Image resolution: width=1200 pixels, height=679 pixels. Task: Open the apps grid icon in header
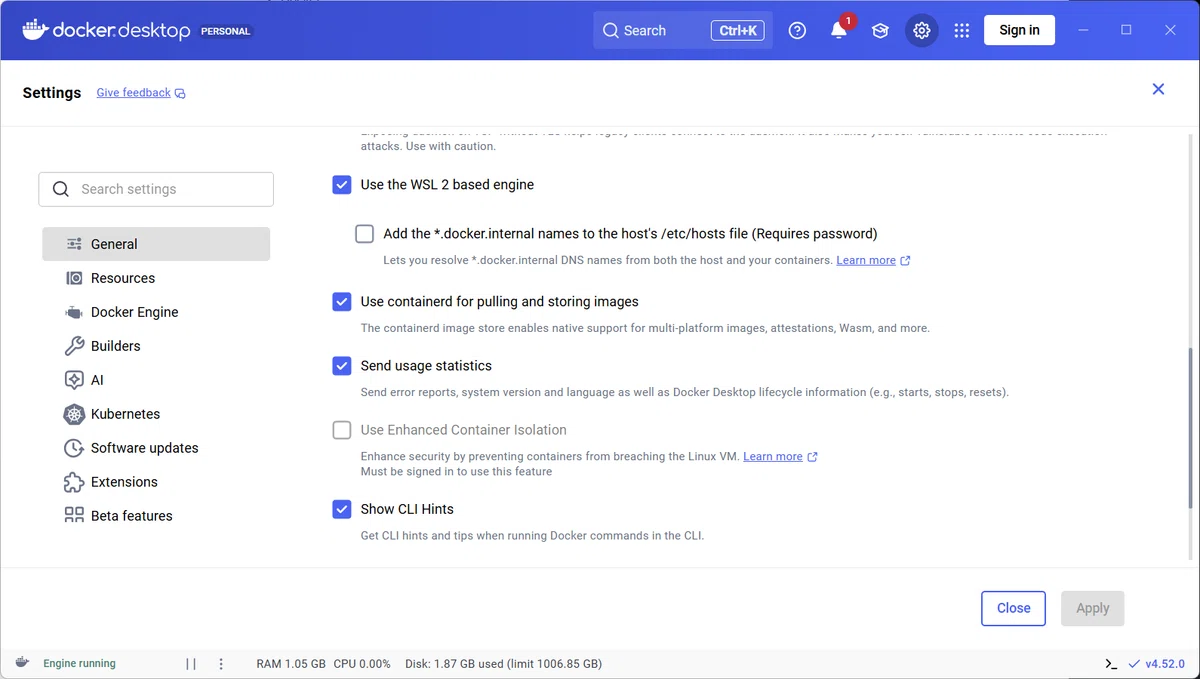click(962, 30)
